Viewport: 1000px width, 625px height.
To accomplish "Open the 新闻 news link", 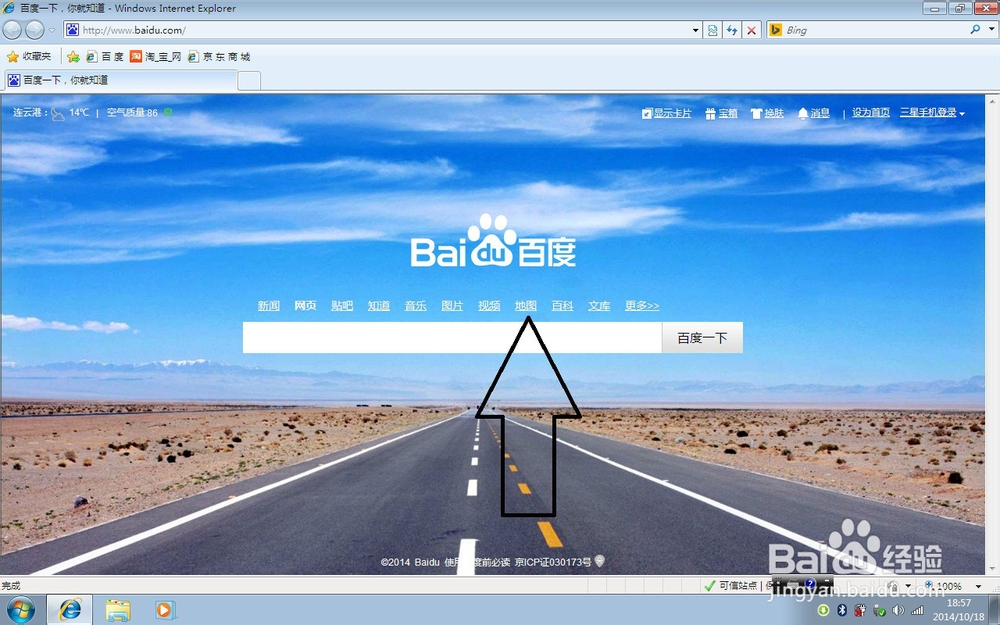I will coord(268,305).
